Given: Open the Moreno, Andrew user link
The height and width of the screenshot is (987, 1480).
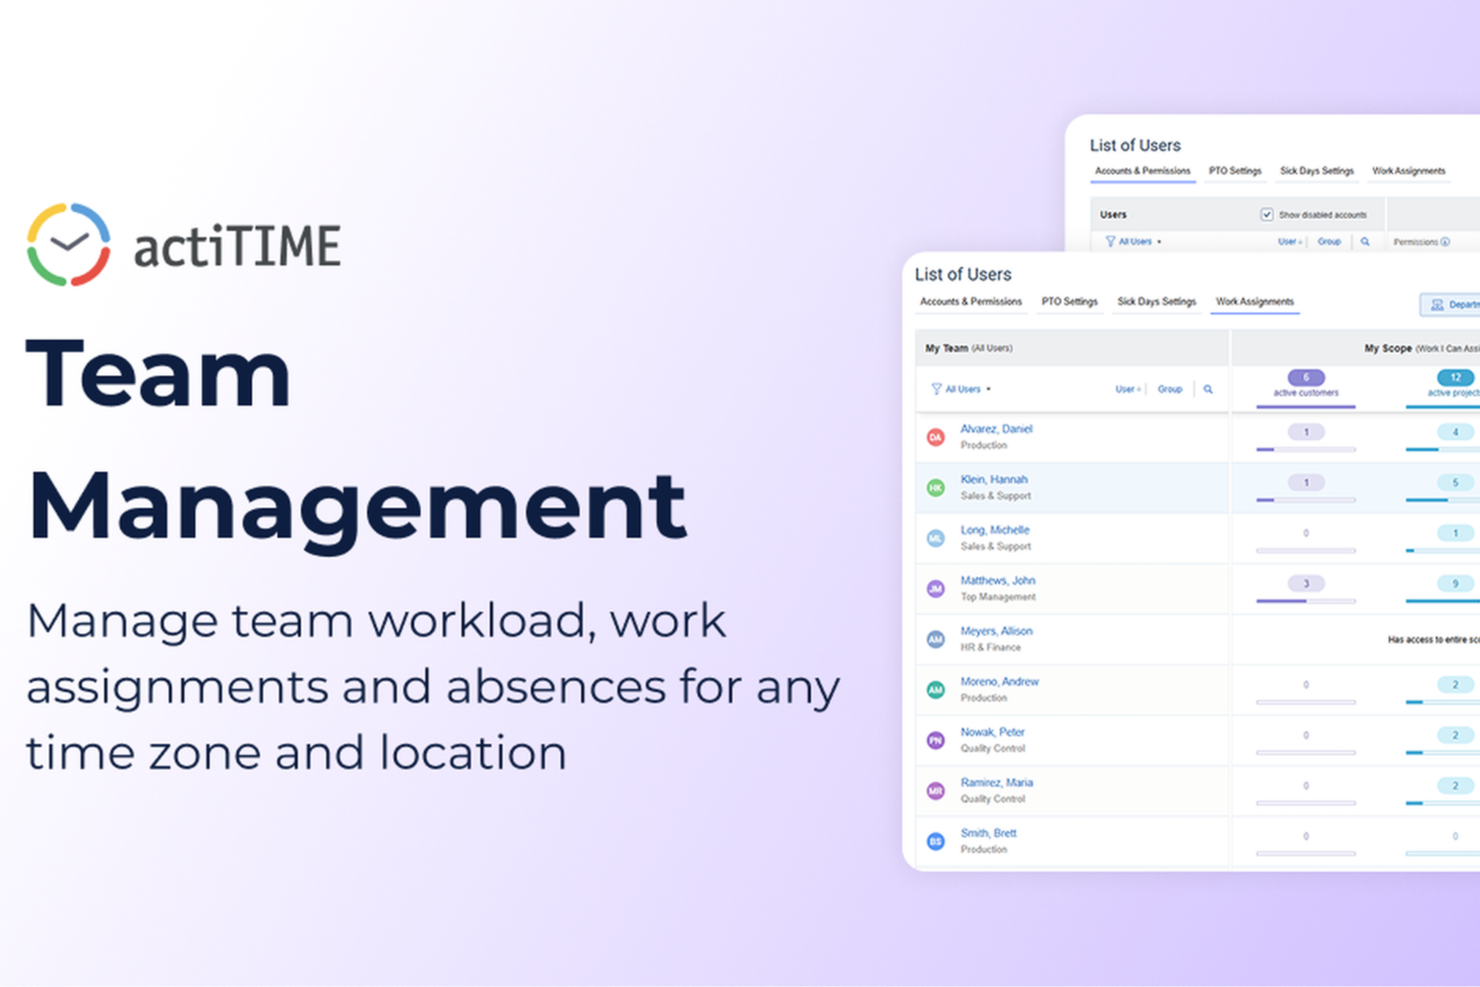Looking at the screenshot, I should 1000,682.
